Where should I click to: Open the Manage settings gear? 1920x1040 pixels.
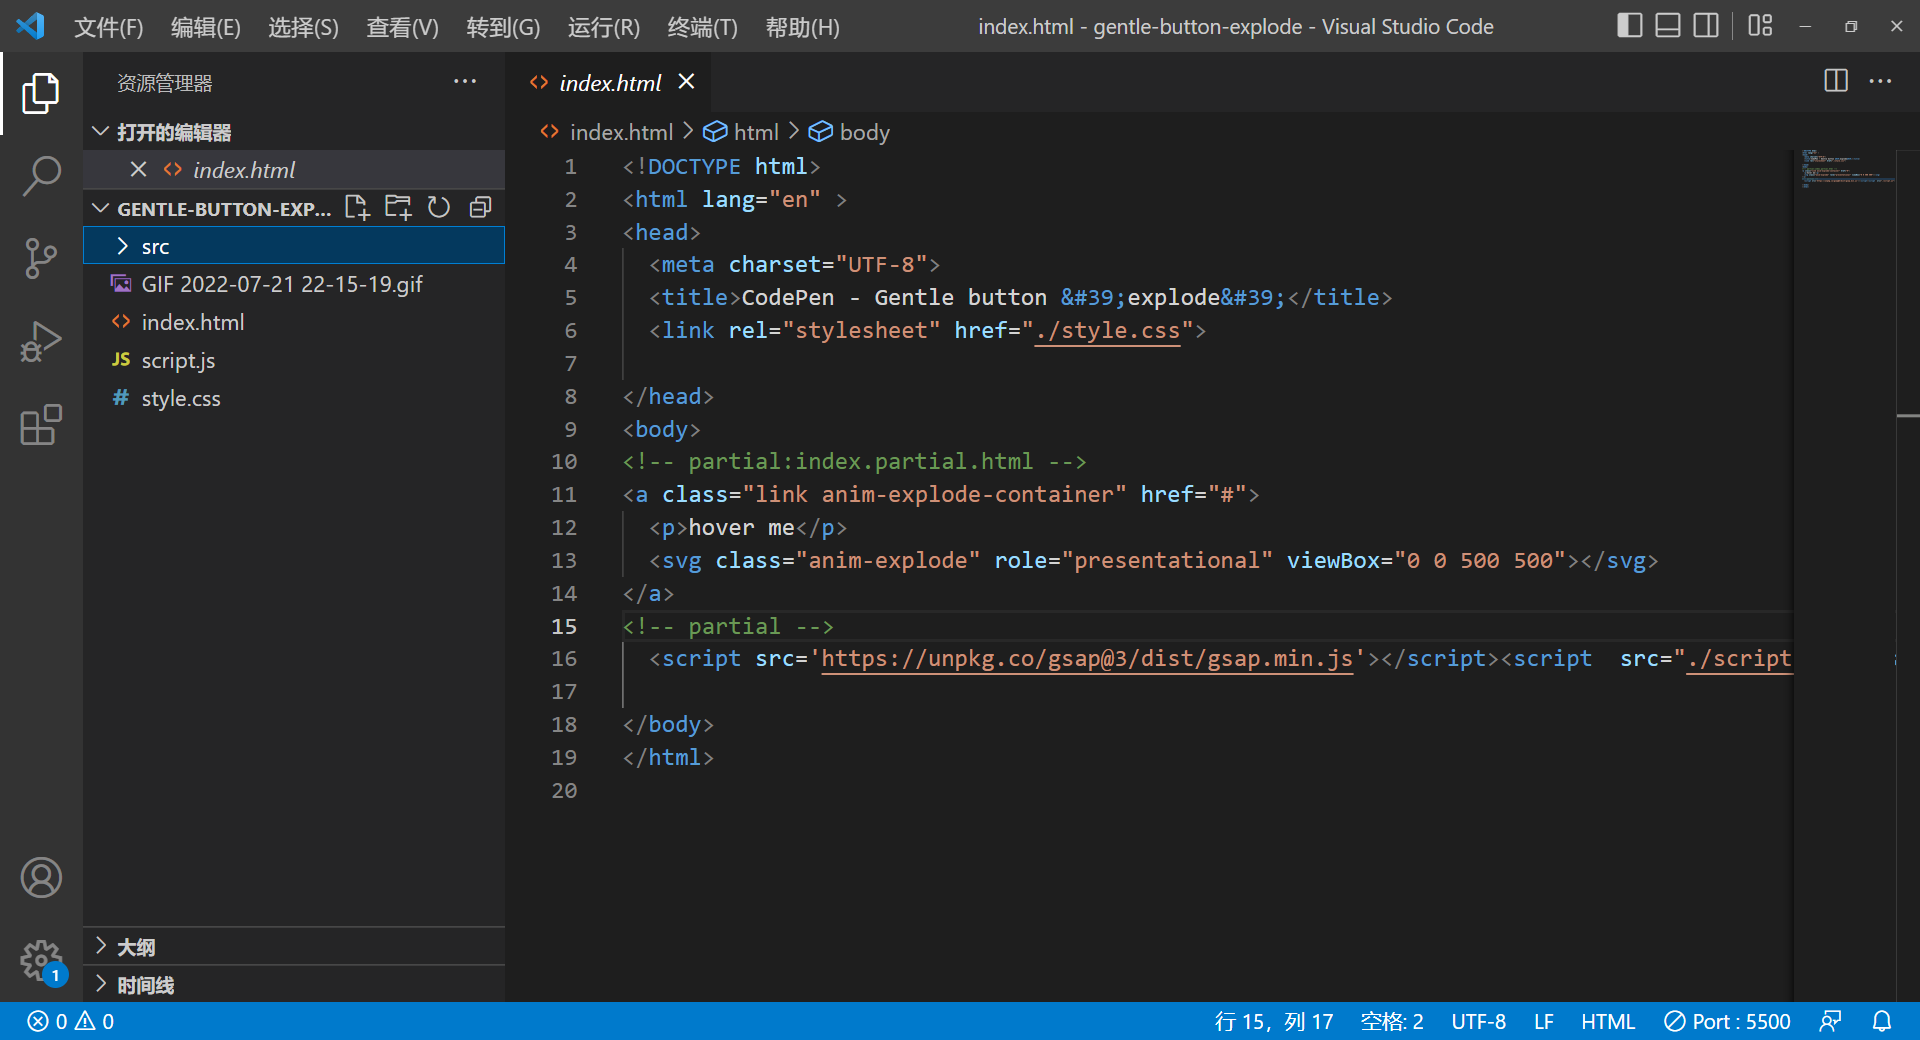[x=41, y=961]
